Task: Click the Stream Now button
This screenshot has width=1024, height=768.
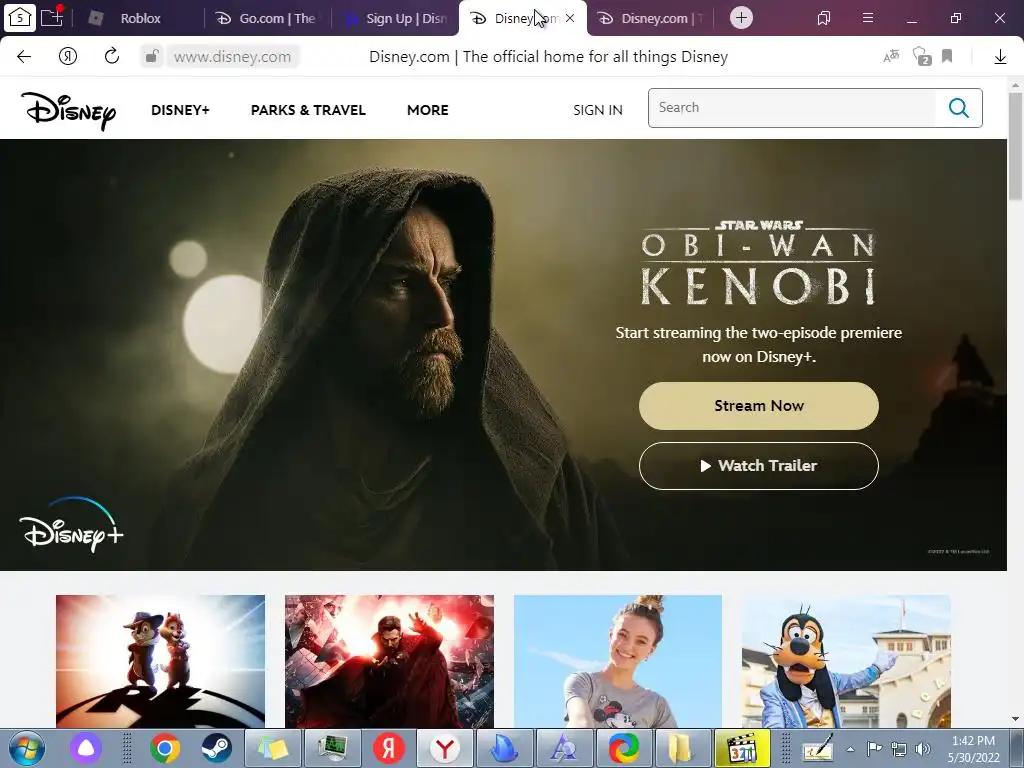Action: pyautogui.click(x=759, y=406)
